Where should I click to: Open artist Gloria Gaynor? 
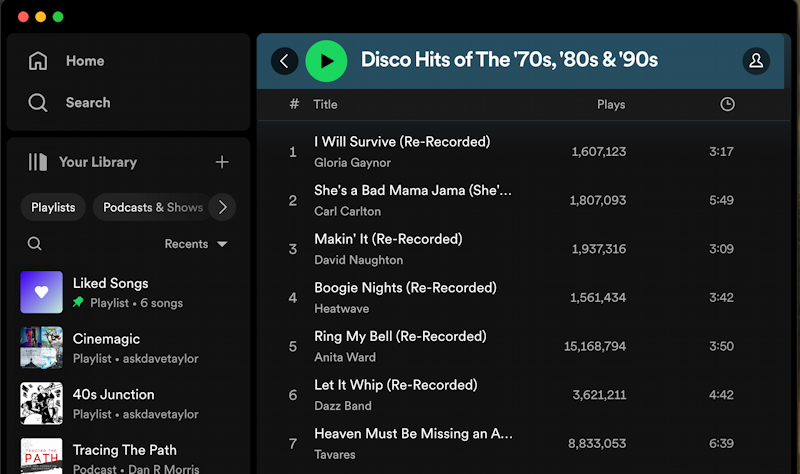click(353, 163)
